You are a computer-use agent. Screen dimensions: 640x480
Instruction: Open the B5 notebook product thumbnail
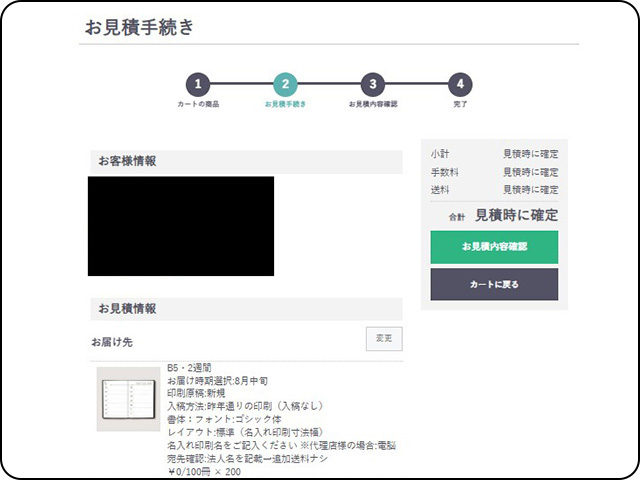pyautogui.click(x=128, y=399)
